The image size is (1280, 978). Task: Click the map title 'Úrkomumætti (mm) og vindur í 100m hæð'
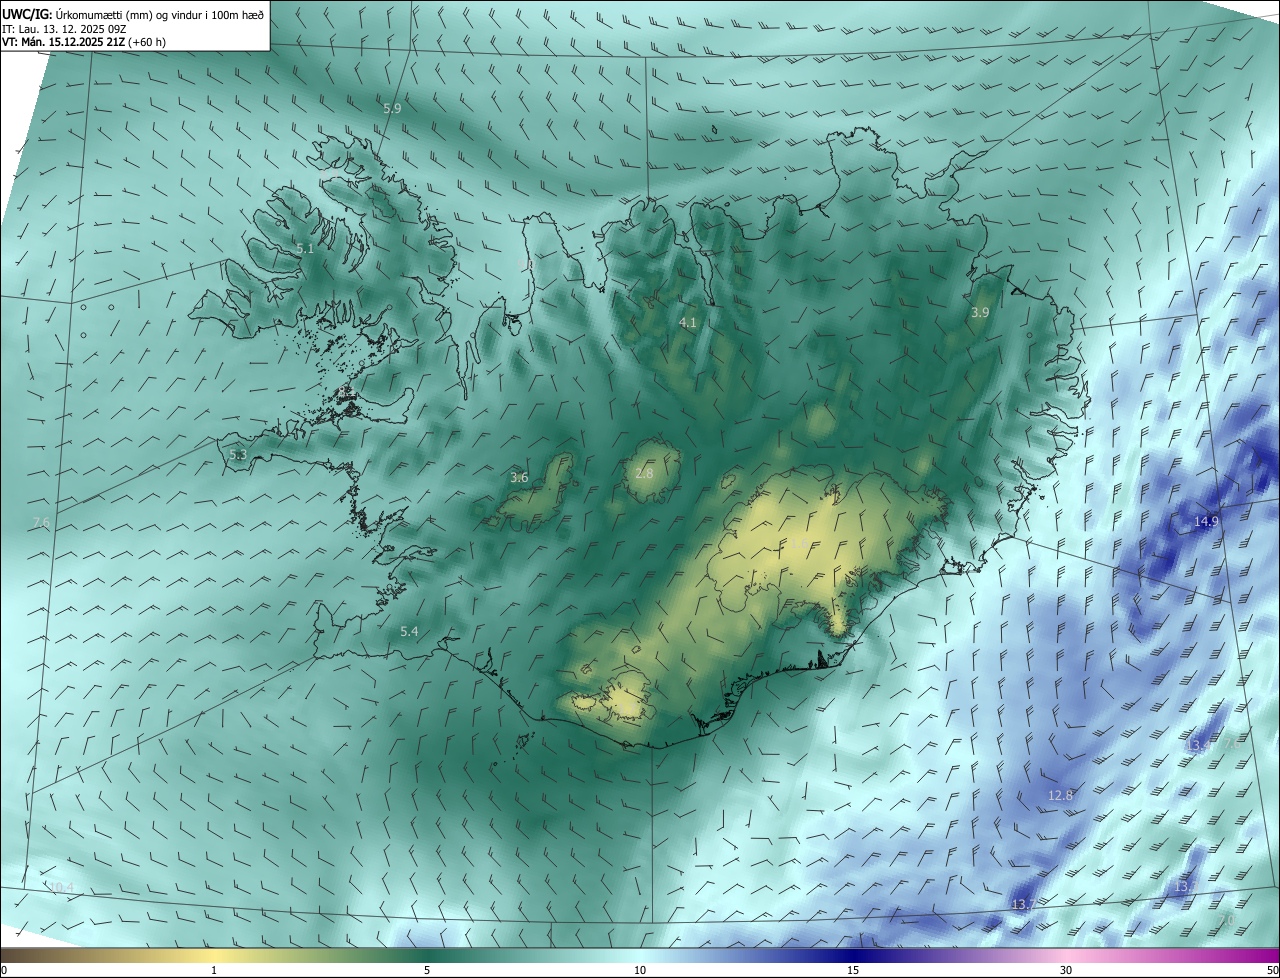[160, 14]
